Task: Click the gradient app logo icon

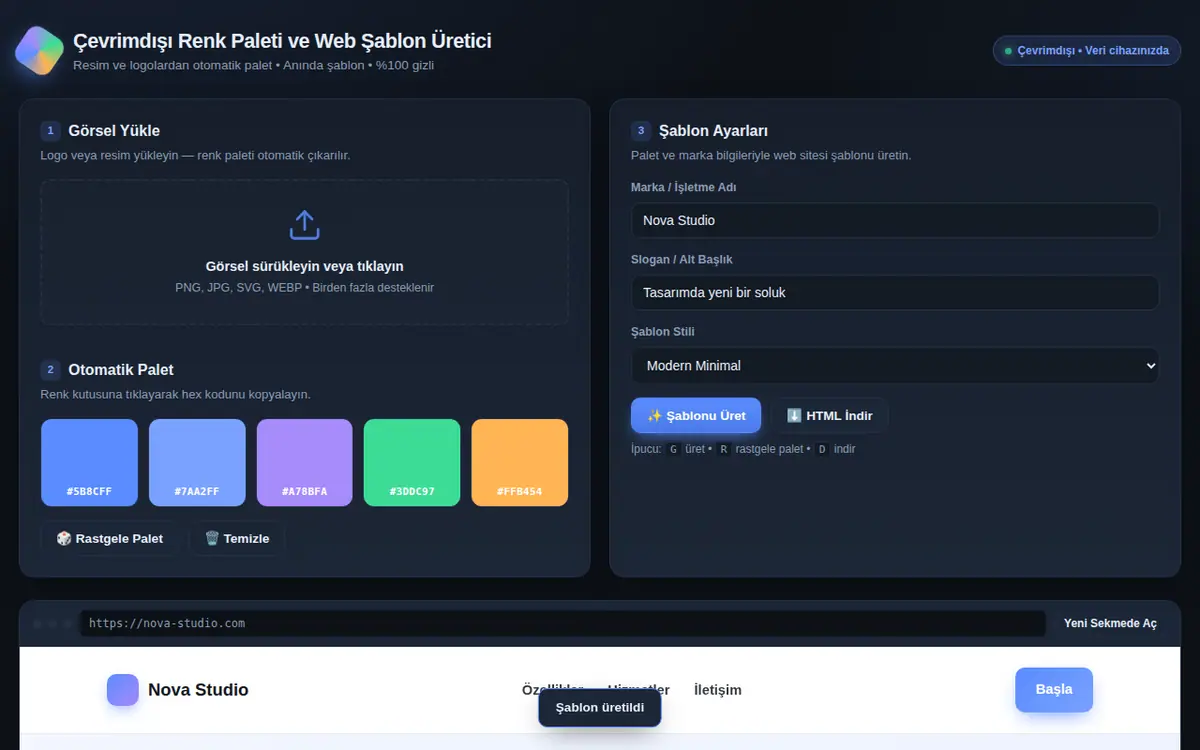Action: (40, 51)
